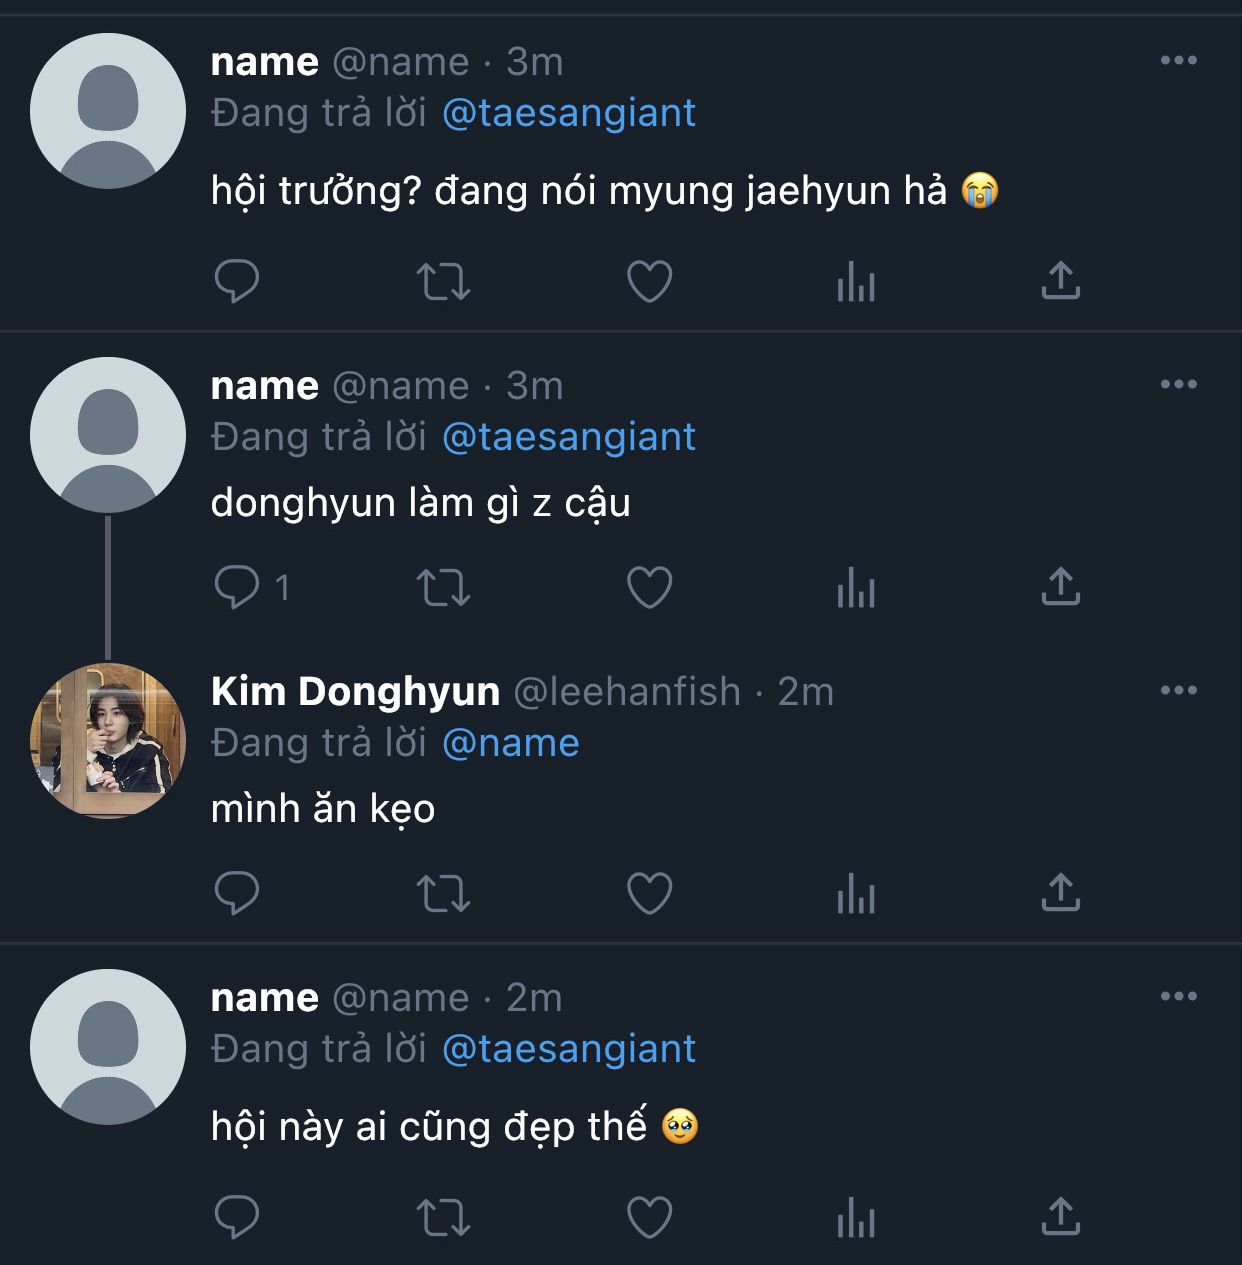Open more options on 'donghyun làm gì' tweet
The width and height of the screenshot is (1242, 1265).
(1178, 385)
